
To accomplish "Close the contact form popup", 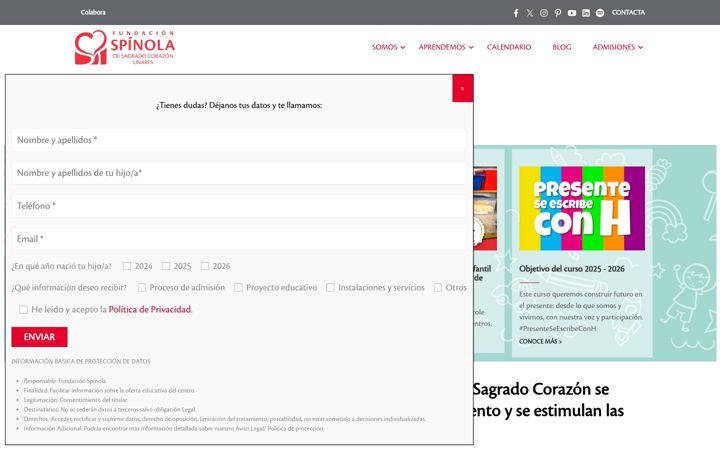I will [x=462, y=88].
